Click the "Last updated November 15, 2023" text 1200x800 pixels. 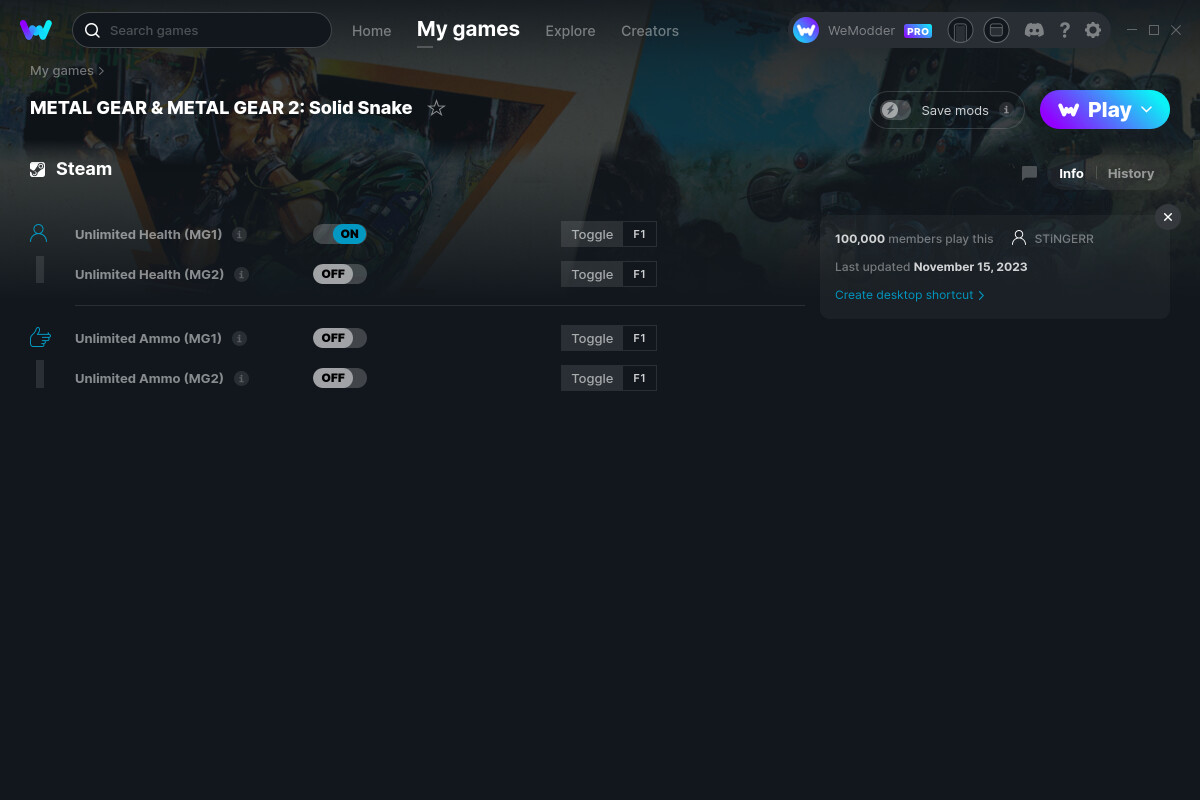tap(931, 267)
